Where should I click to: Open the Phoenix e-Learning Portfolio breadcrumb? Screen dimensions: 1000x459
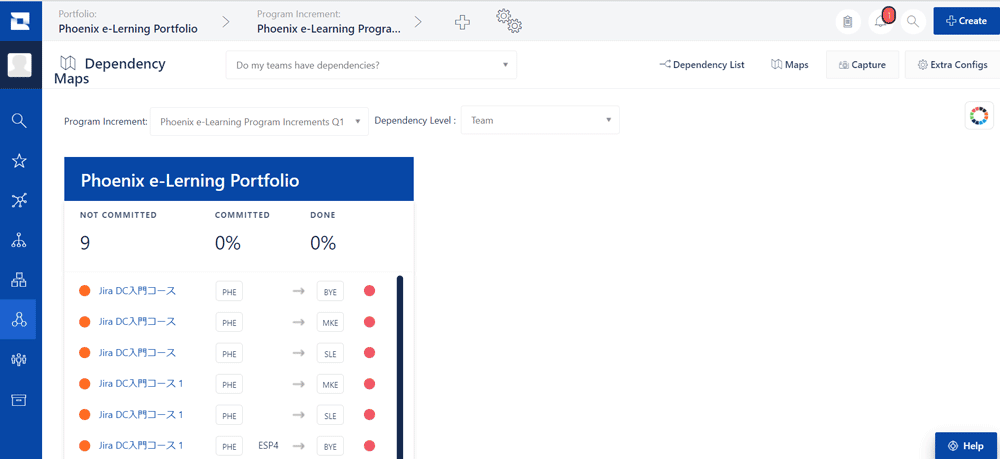pyautogui.click(x=128, y=29)
